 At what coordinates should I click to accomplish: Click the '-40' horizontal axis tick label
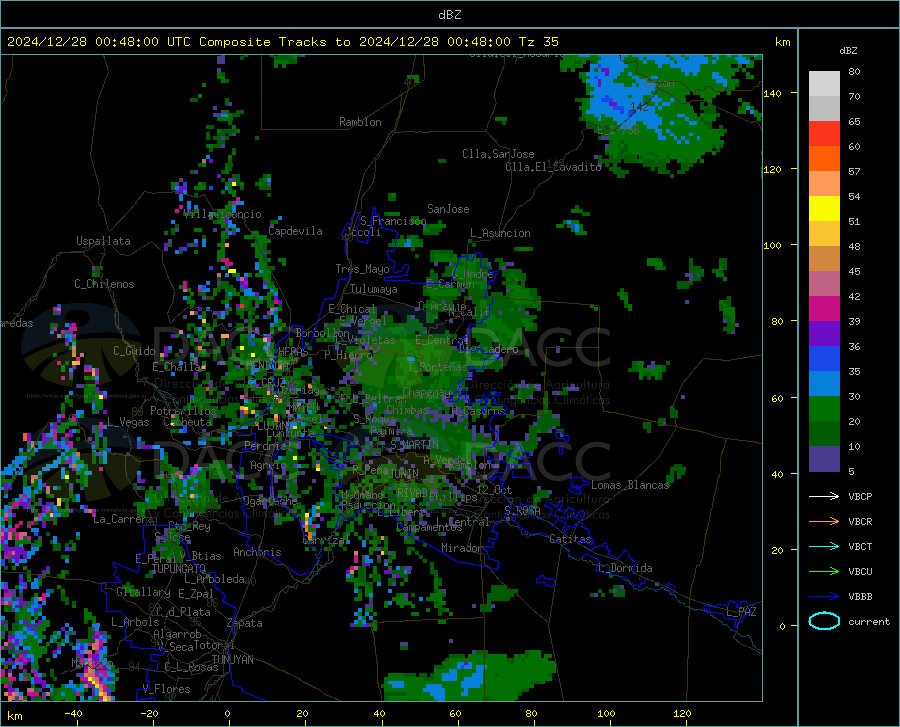tap(73, 714)
